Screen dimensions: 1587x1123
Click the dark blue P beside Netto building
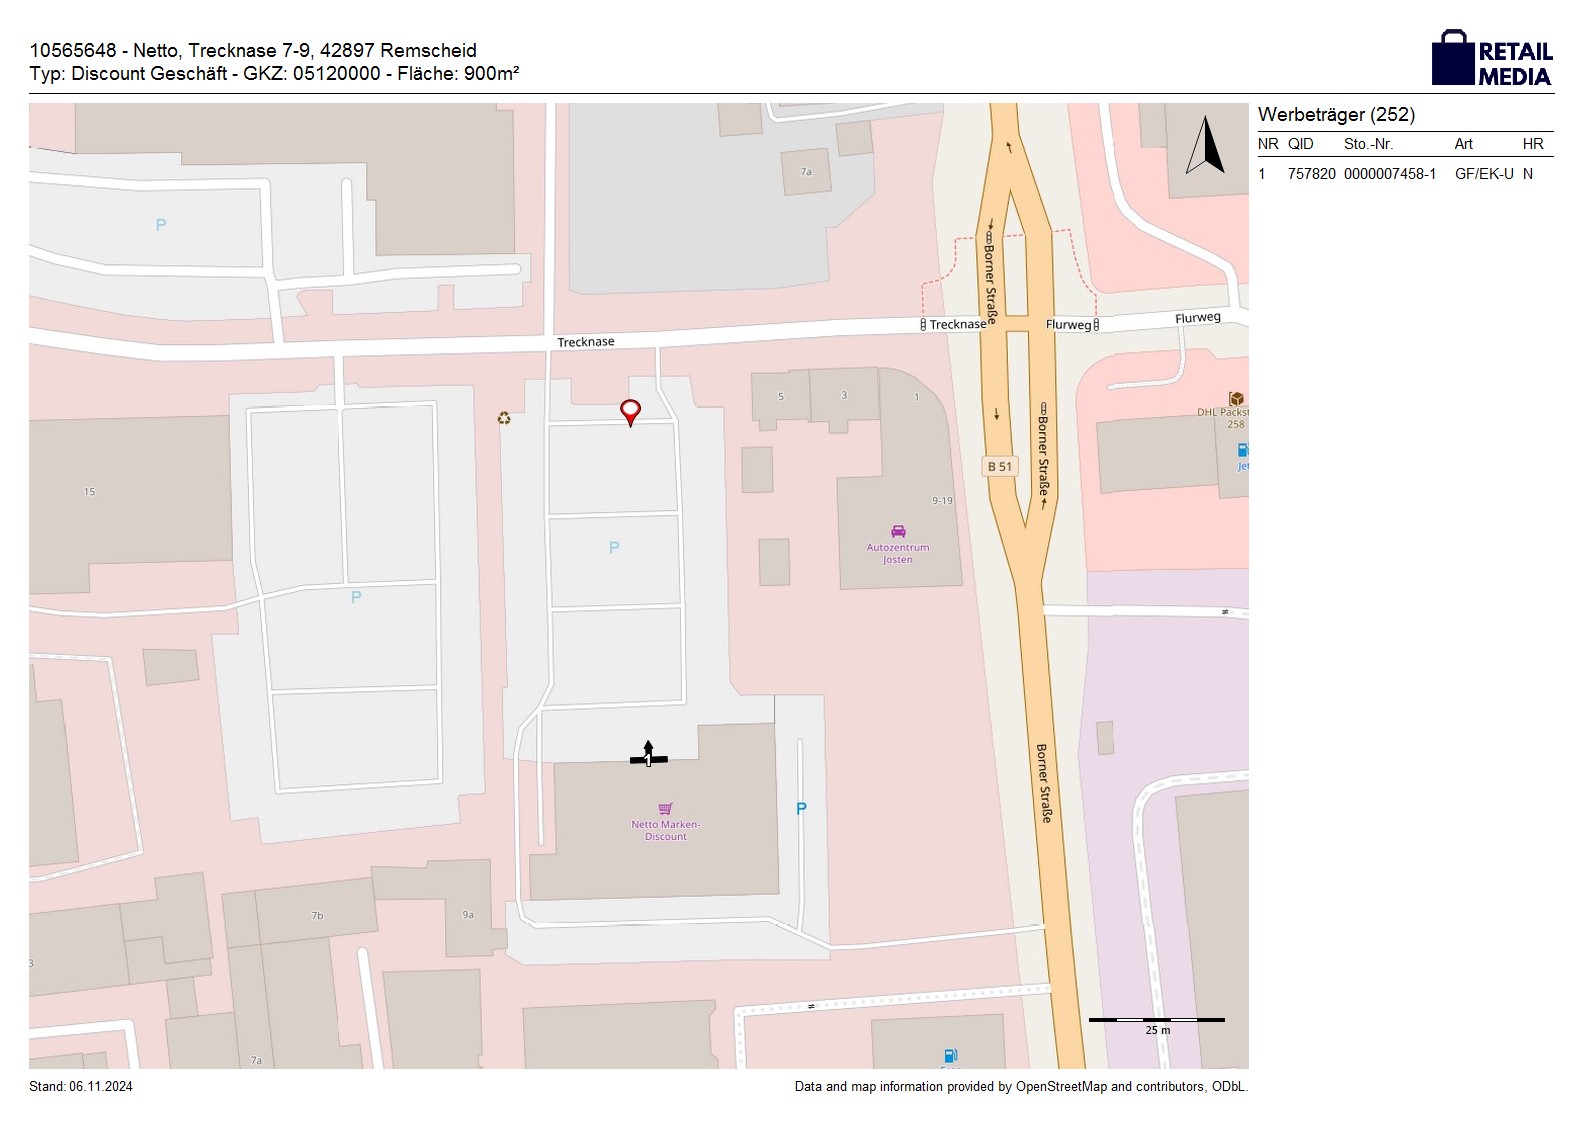coord(800,808)
